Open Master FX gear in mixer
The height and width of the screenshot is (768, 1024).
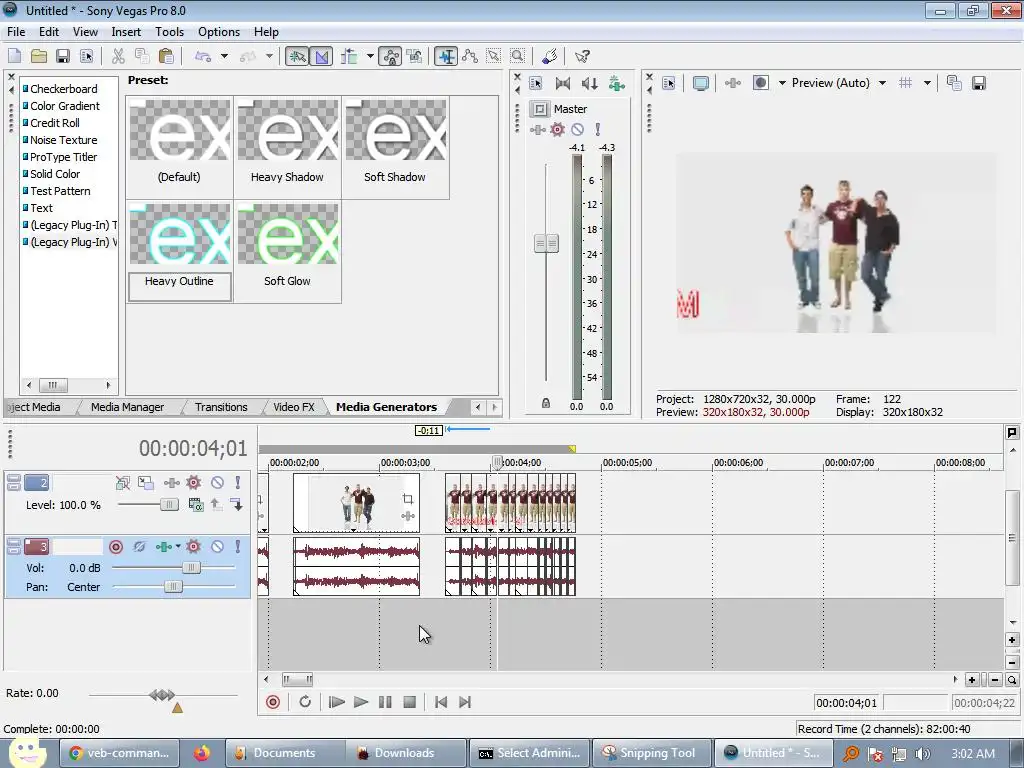pyautogui.click(x=557, y=129)
